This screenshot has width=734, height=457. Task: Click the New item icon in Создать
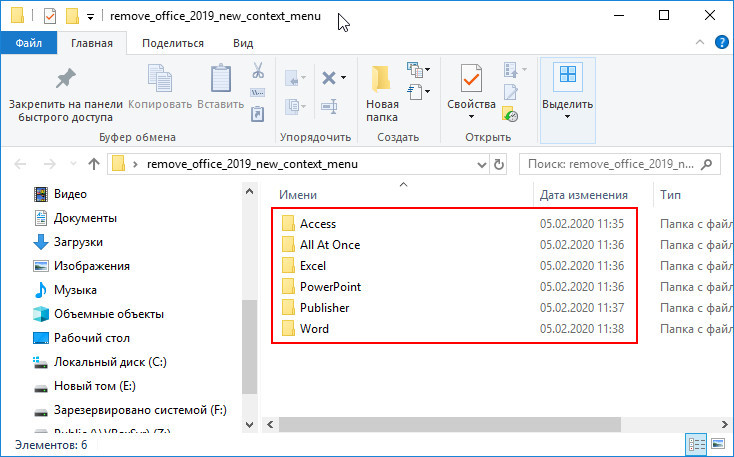tap(415, 69)
